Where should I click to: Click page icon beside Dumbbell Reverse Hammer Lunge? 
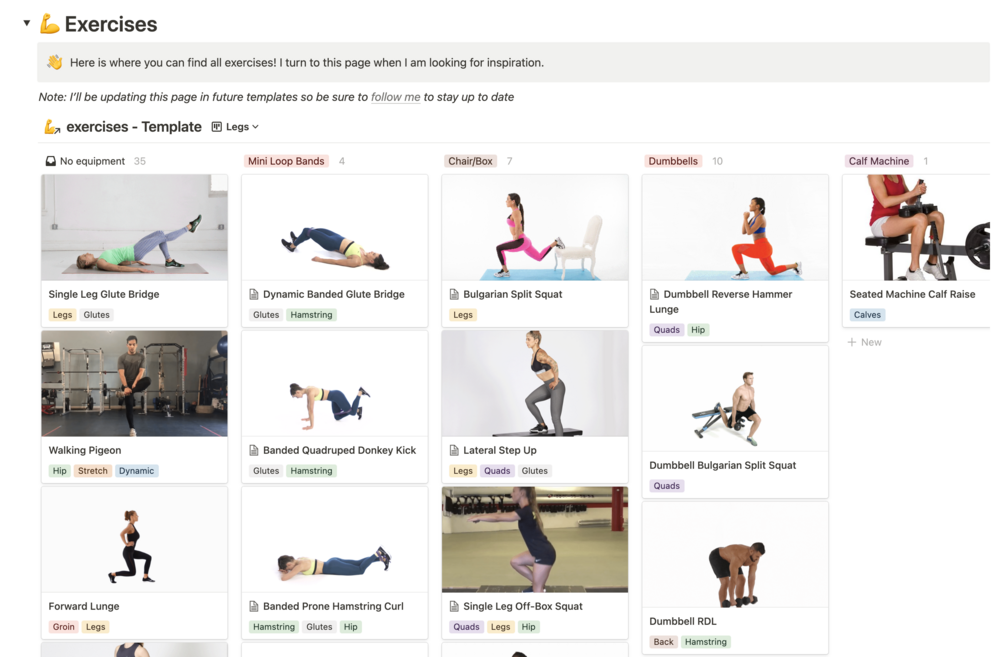[x=654, y=294]
